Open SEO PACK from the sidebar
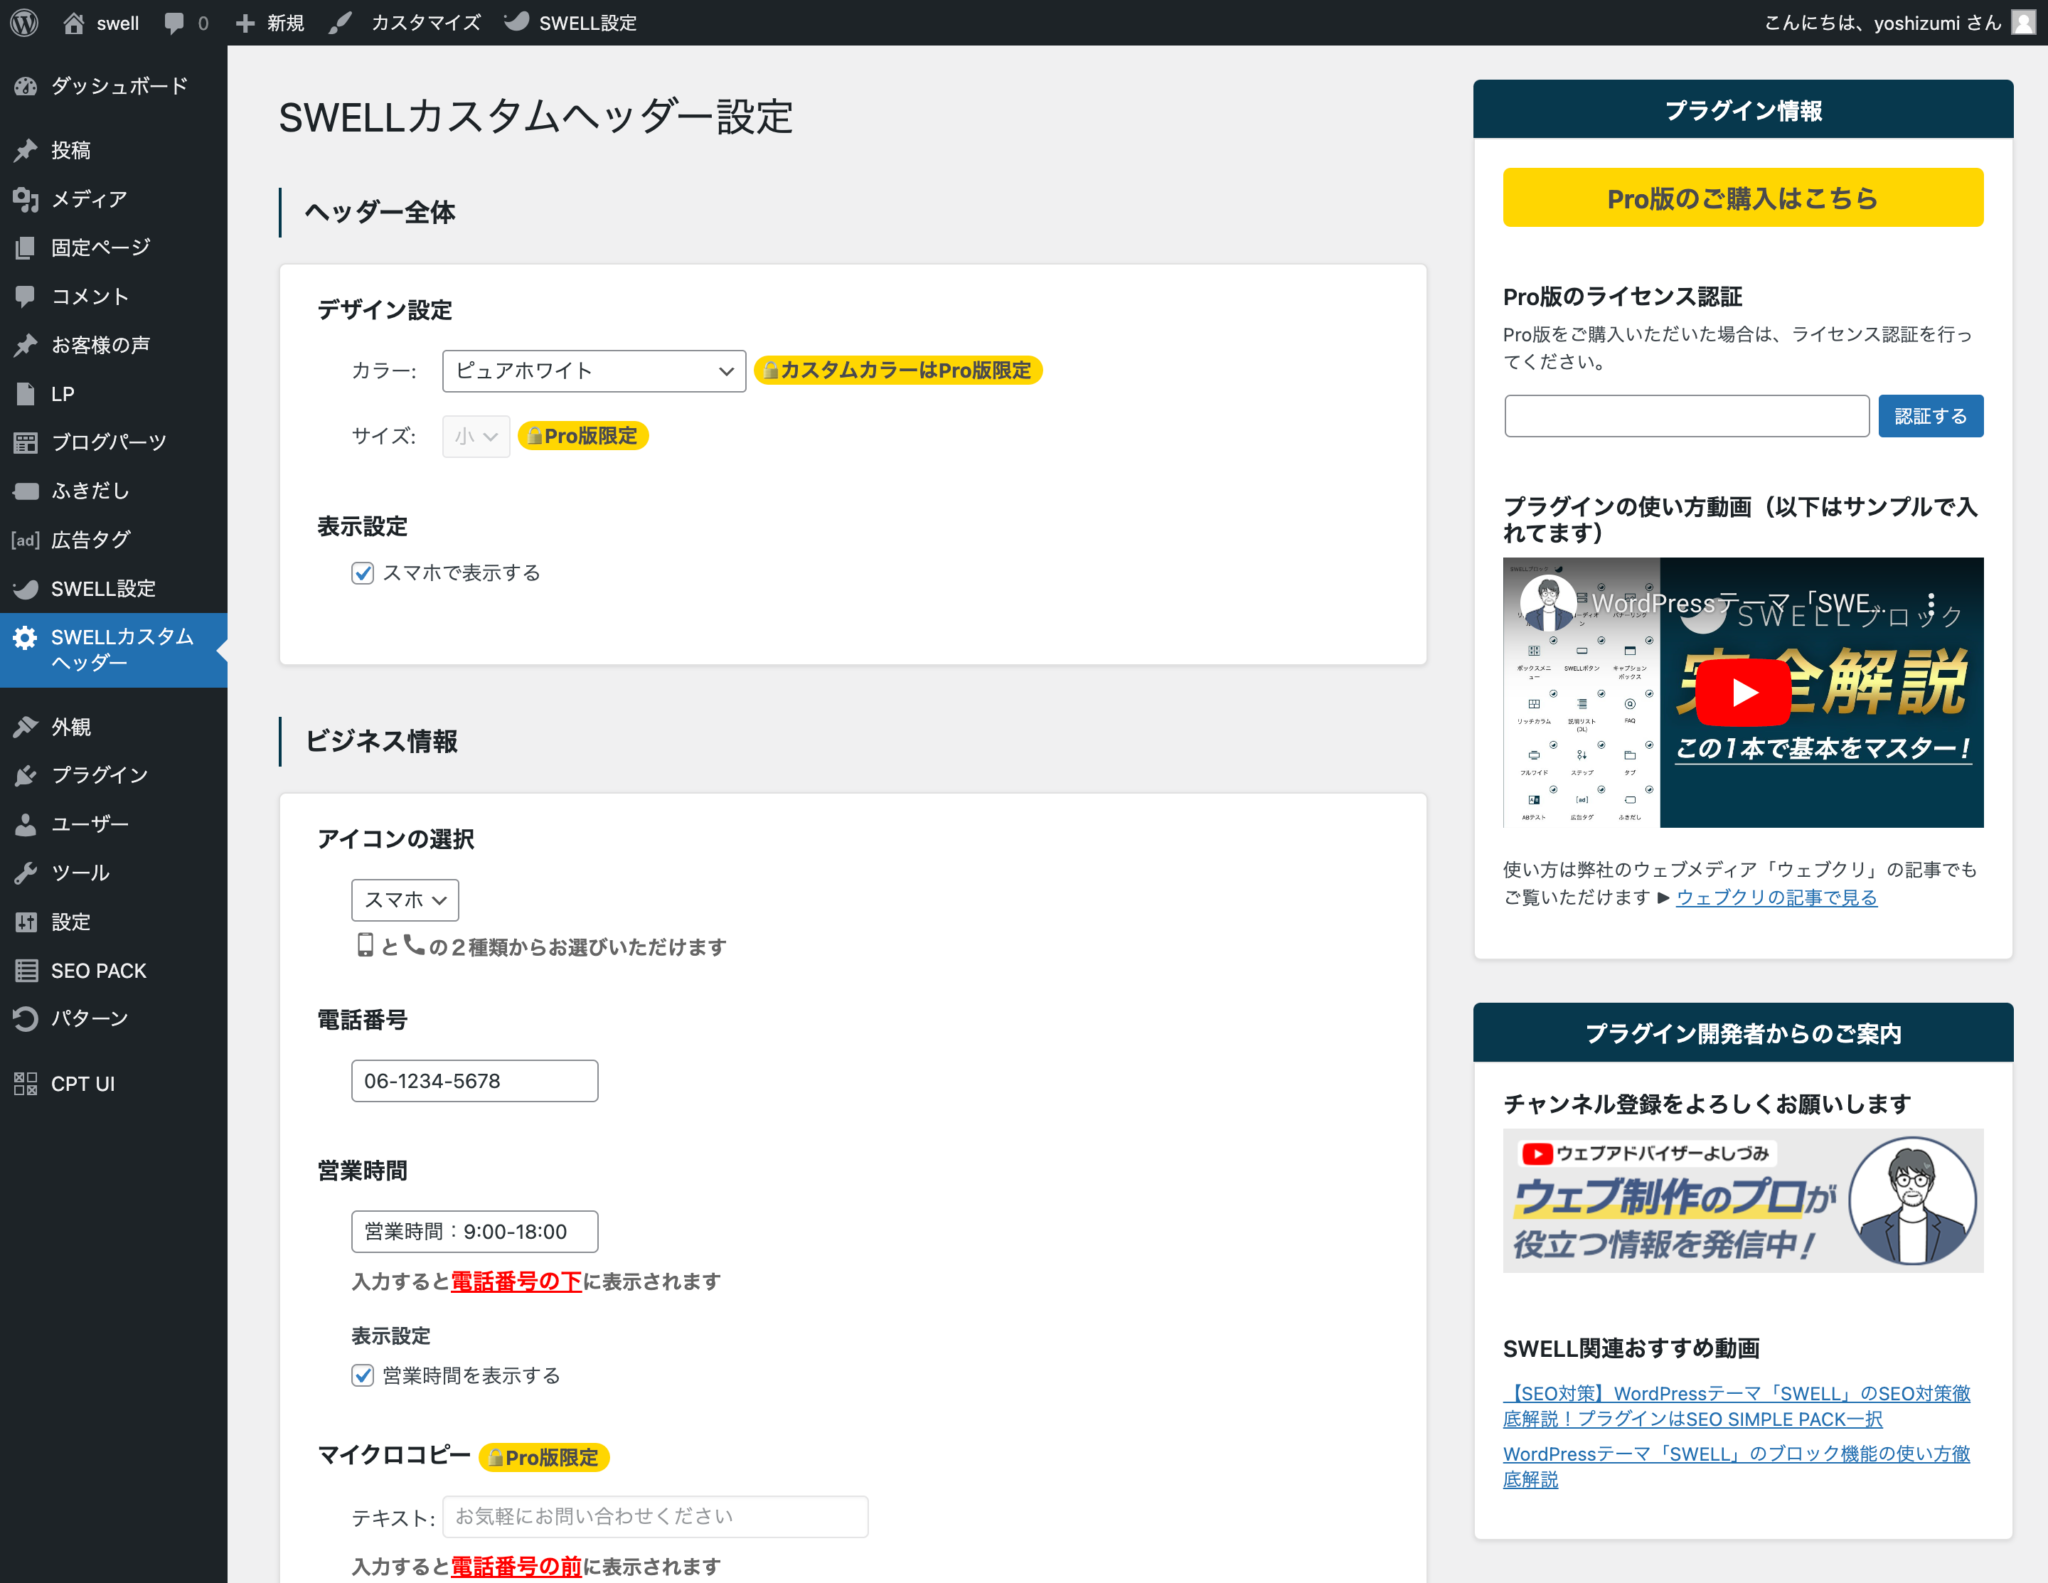Viewport: 2048px width, 1583px height. click(x=98, y=969)
